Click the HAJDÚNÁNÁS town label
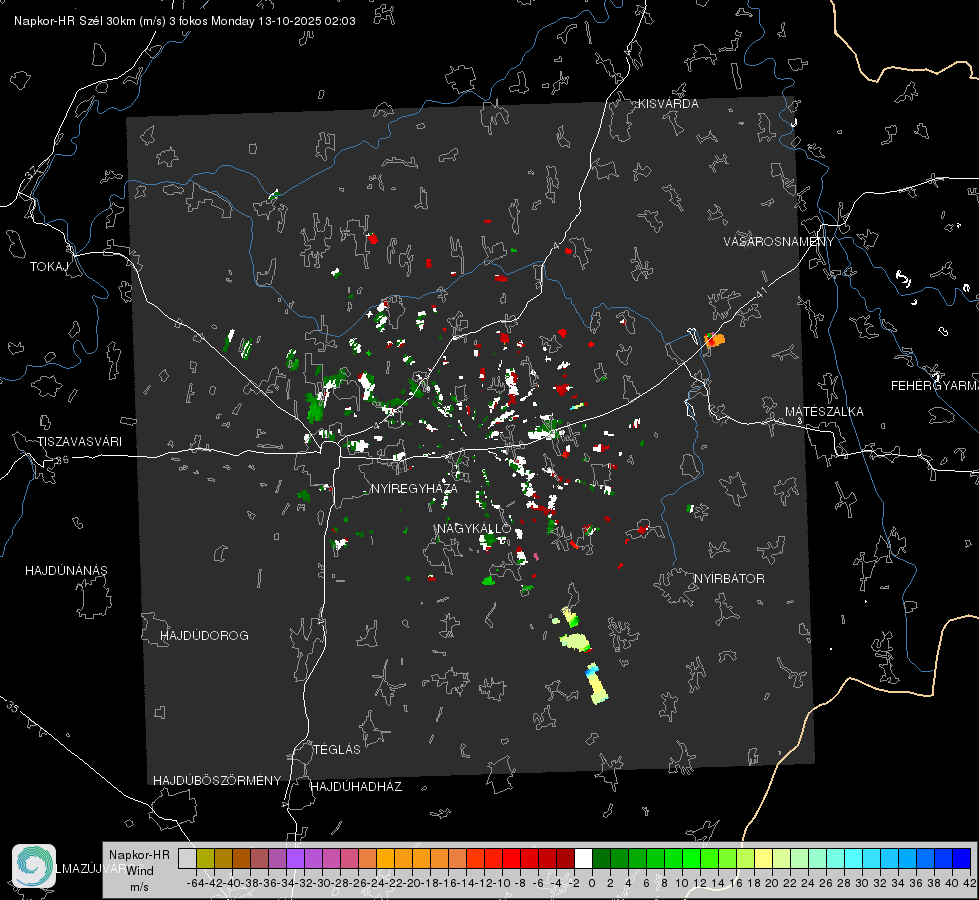The height and width of the screenshot is (900, 979). pyautogui.click(x=66, y=570)
